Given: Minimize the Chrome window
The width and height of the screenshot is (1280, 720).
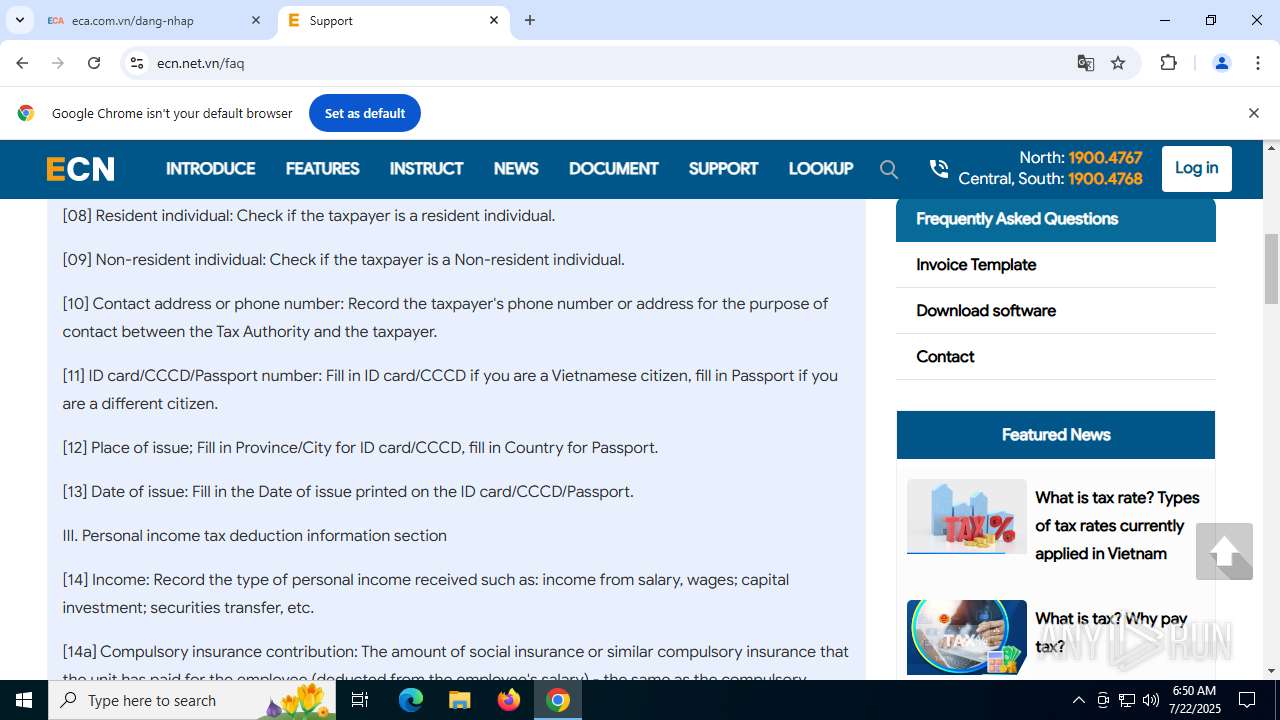Looking at the screenshot, I should (1165, 20).
